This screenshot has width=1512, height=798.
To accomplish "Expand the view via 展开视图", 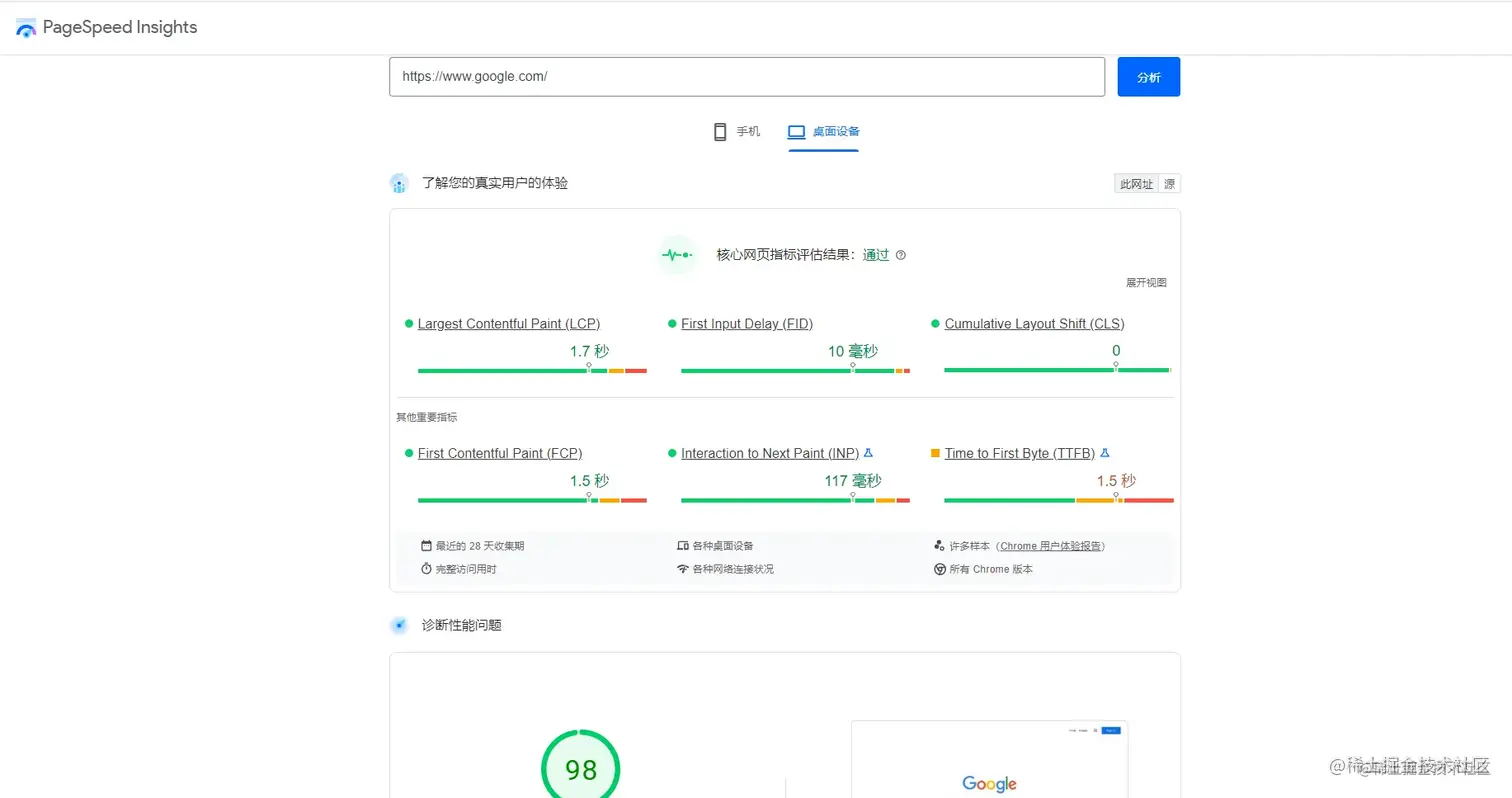I will click(x=1146, y=283).
